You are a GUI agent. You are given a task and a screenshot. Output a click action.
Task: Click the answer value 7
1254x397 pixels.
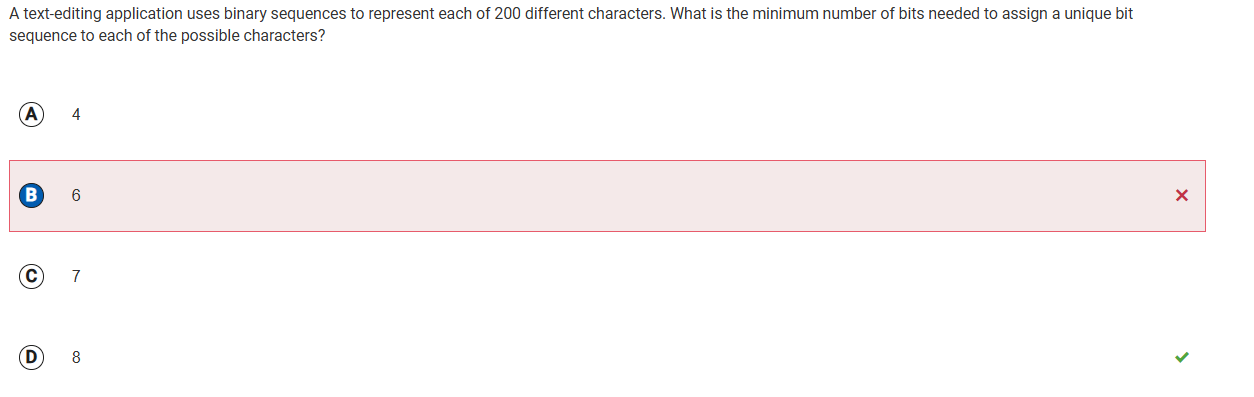pos(76,276)
